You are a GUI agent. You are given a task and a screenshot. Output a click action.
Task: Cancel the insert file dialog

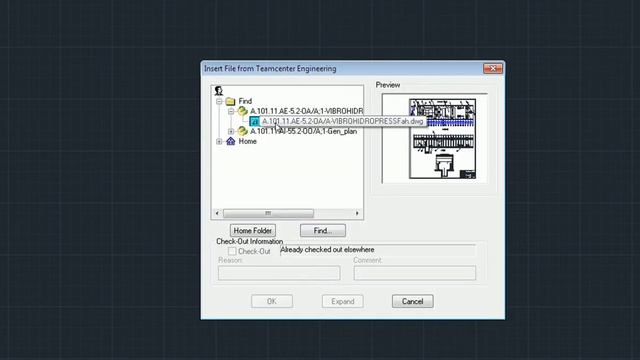[413, 301]
